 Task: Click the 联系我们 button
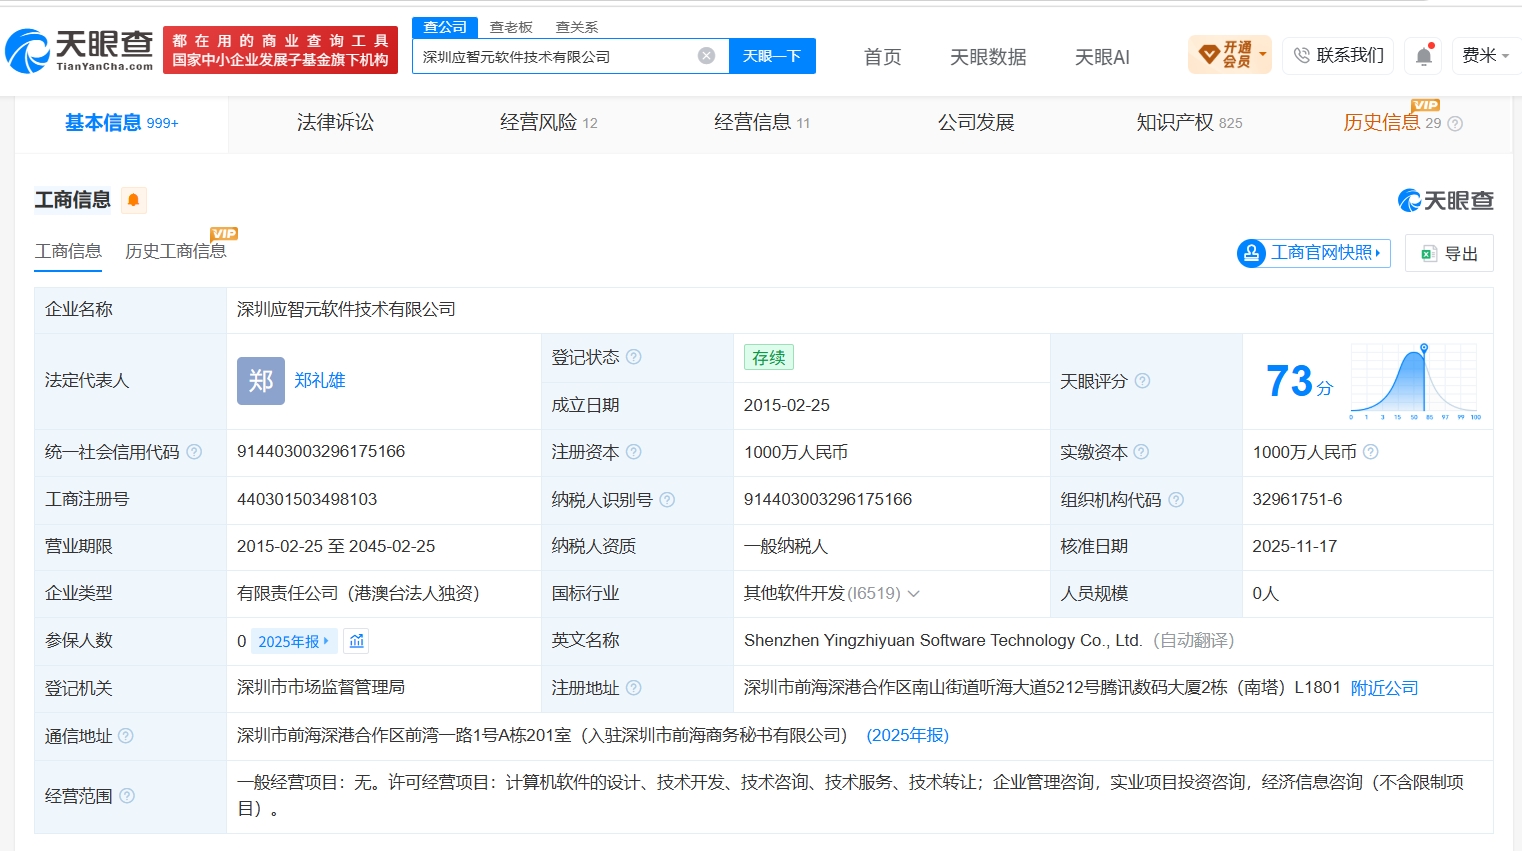tap(1338, 55)
